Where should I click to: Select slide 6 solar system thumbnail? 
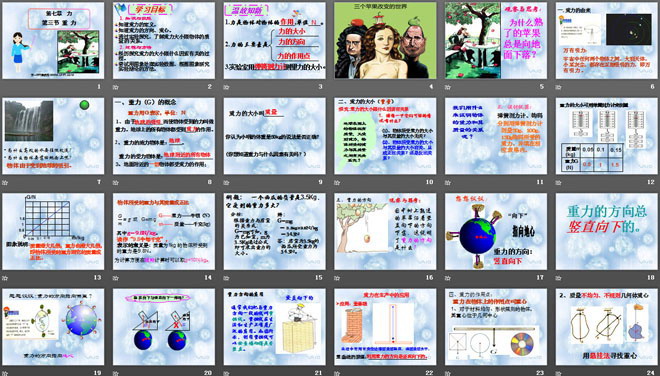607,40
